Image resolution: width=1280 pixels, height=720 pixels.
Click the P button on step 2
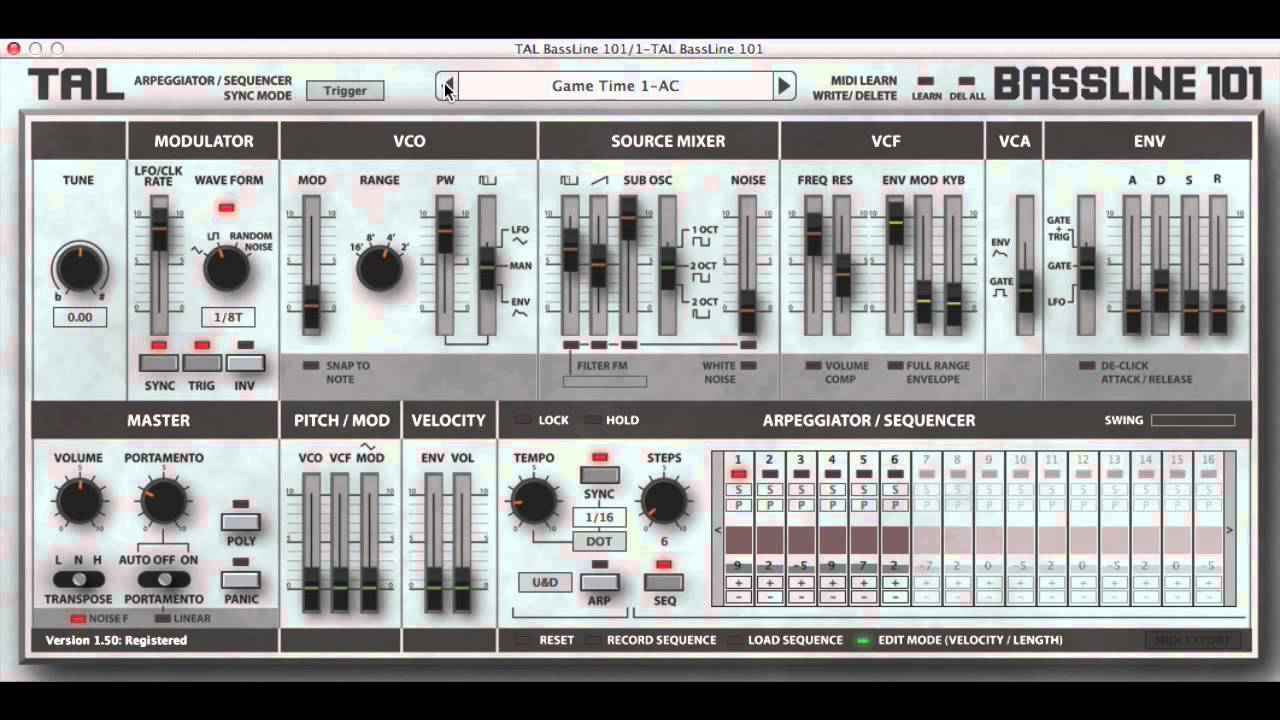(x=769, y=505)
